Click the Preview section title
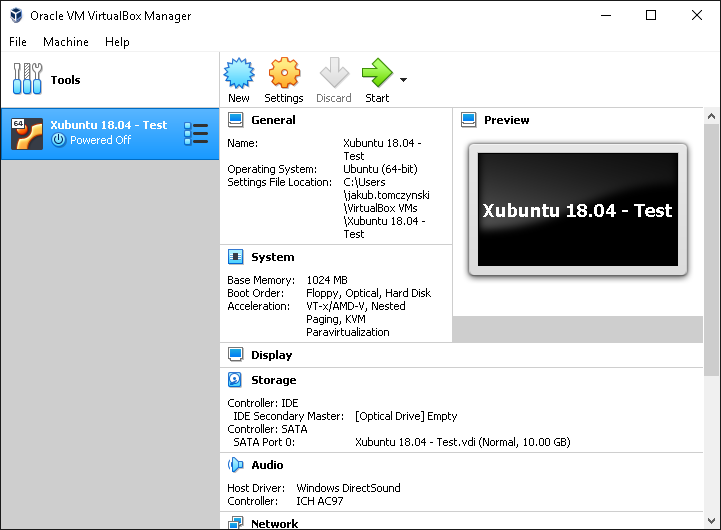 pyautogui.click(x=506, y=120)
